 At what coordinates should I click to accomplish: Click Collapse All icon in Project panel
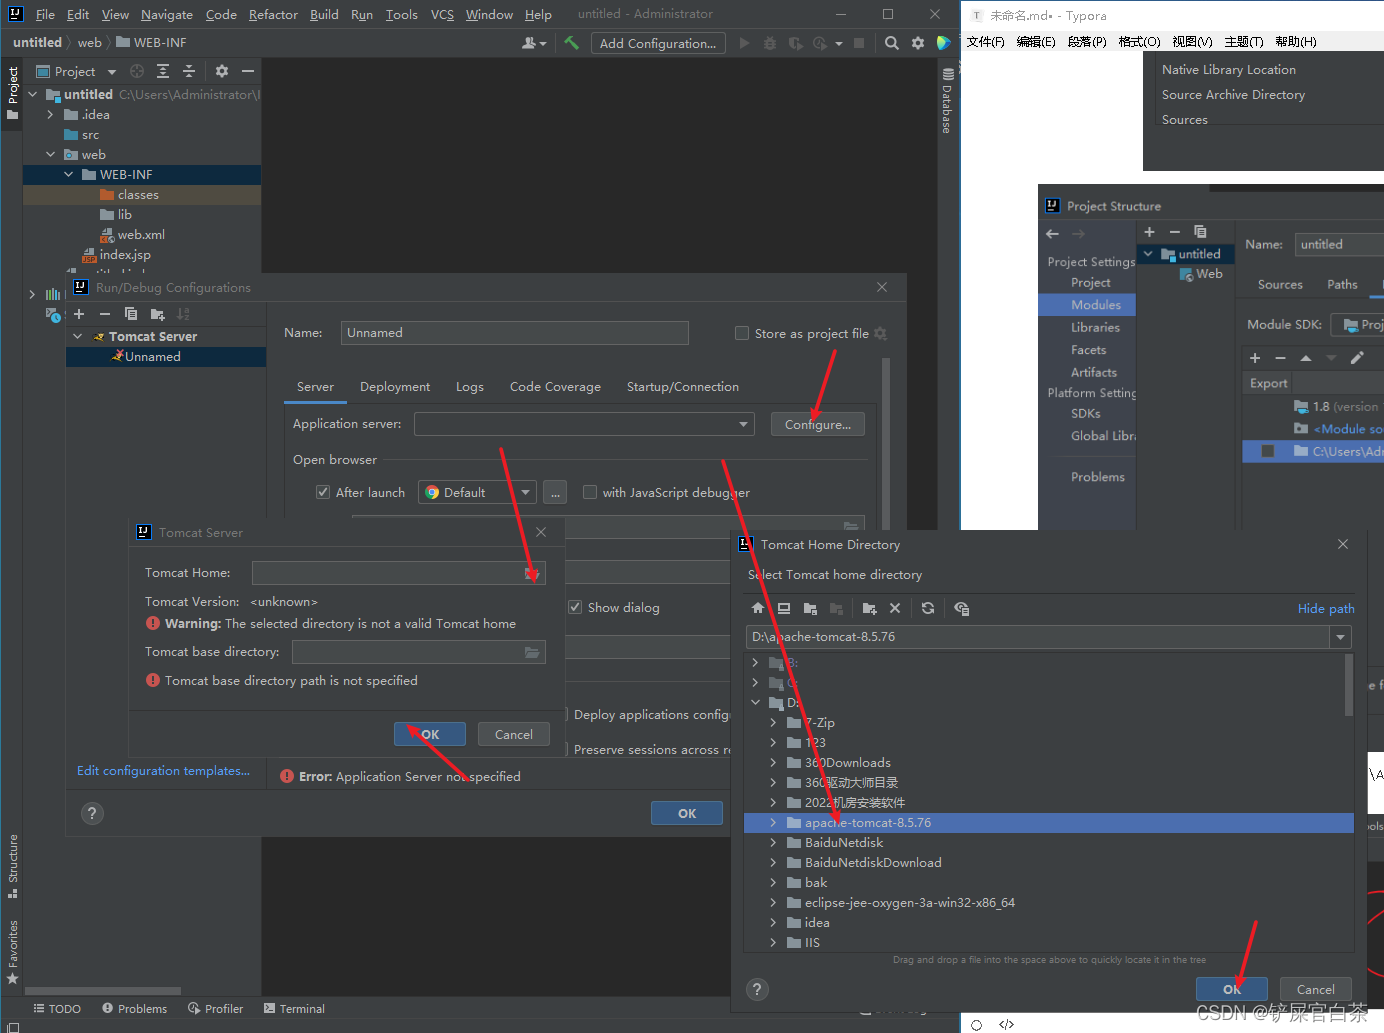pyautogui.click(x=189, y=71)
